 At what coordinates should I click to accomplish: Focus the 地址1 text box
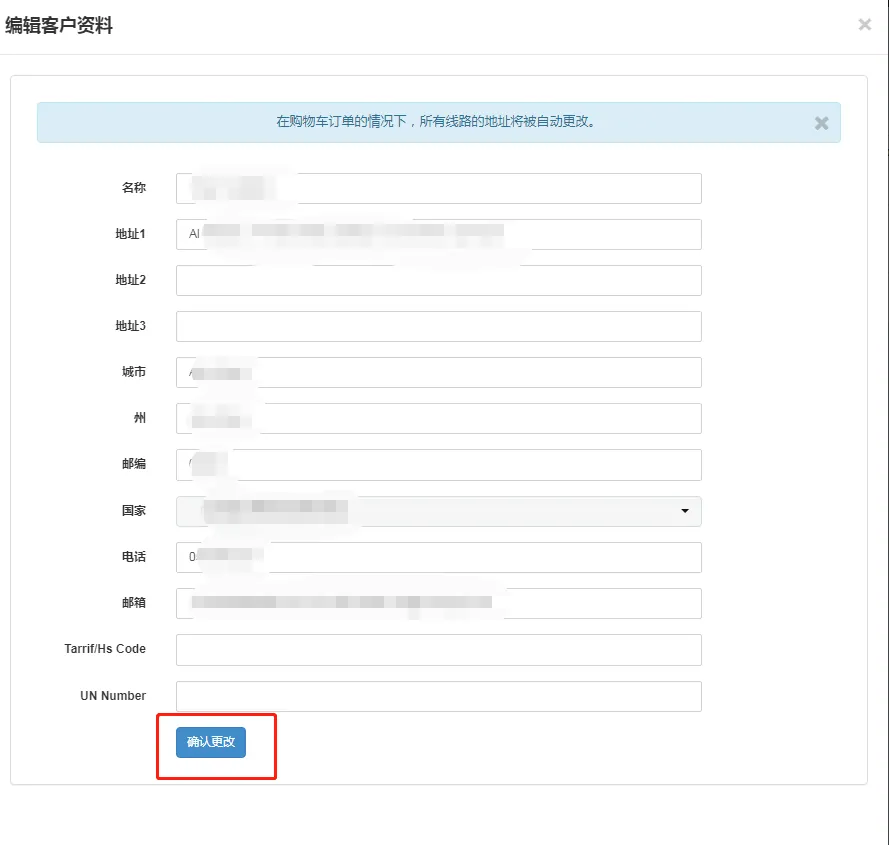439,234
